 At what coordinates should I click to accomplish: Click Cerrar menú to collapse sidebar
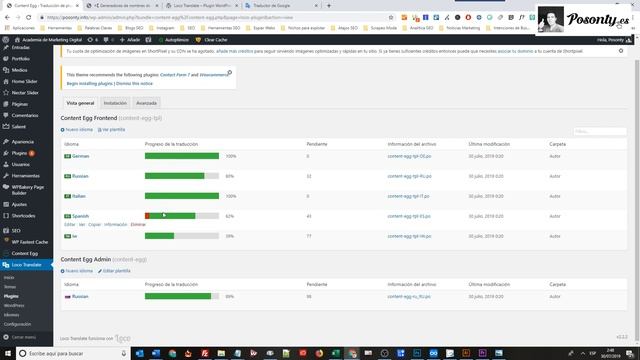point(23,338)
